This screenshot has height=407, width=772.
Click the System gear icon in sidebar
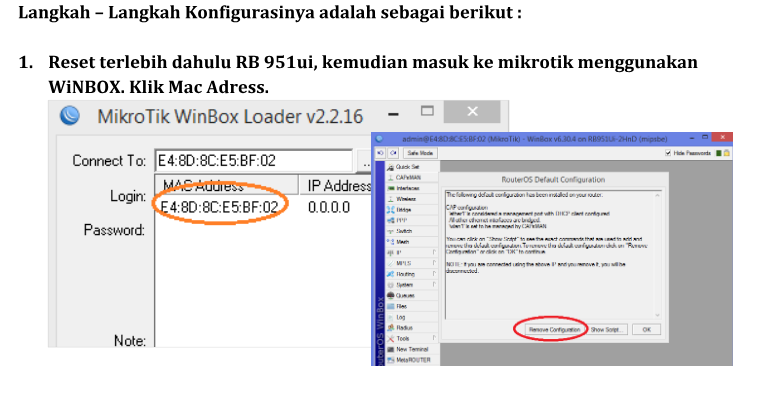[390, 284]
